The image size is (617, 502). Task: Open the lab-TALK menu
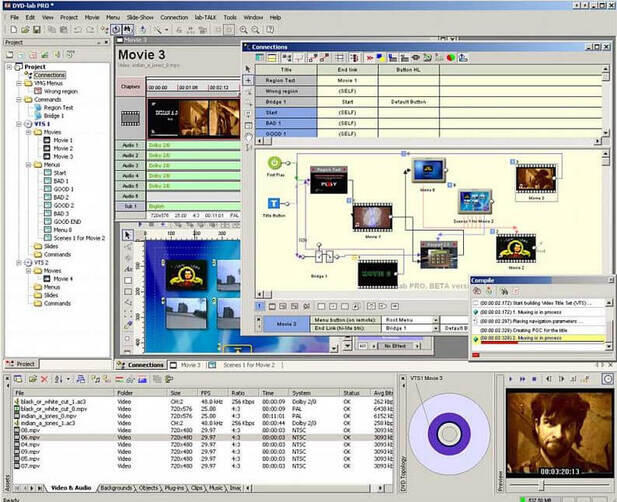coord(205,17)
